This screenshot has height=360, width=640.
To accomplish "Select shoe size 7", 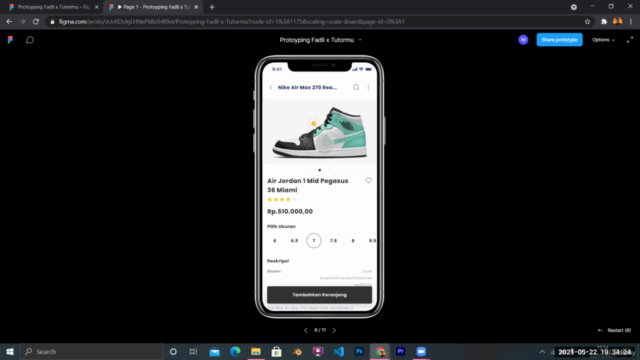I will [314, 241].
